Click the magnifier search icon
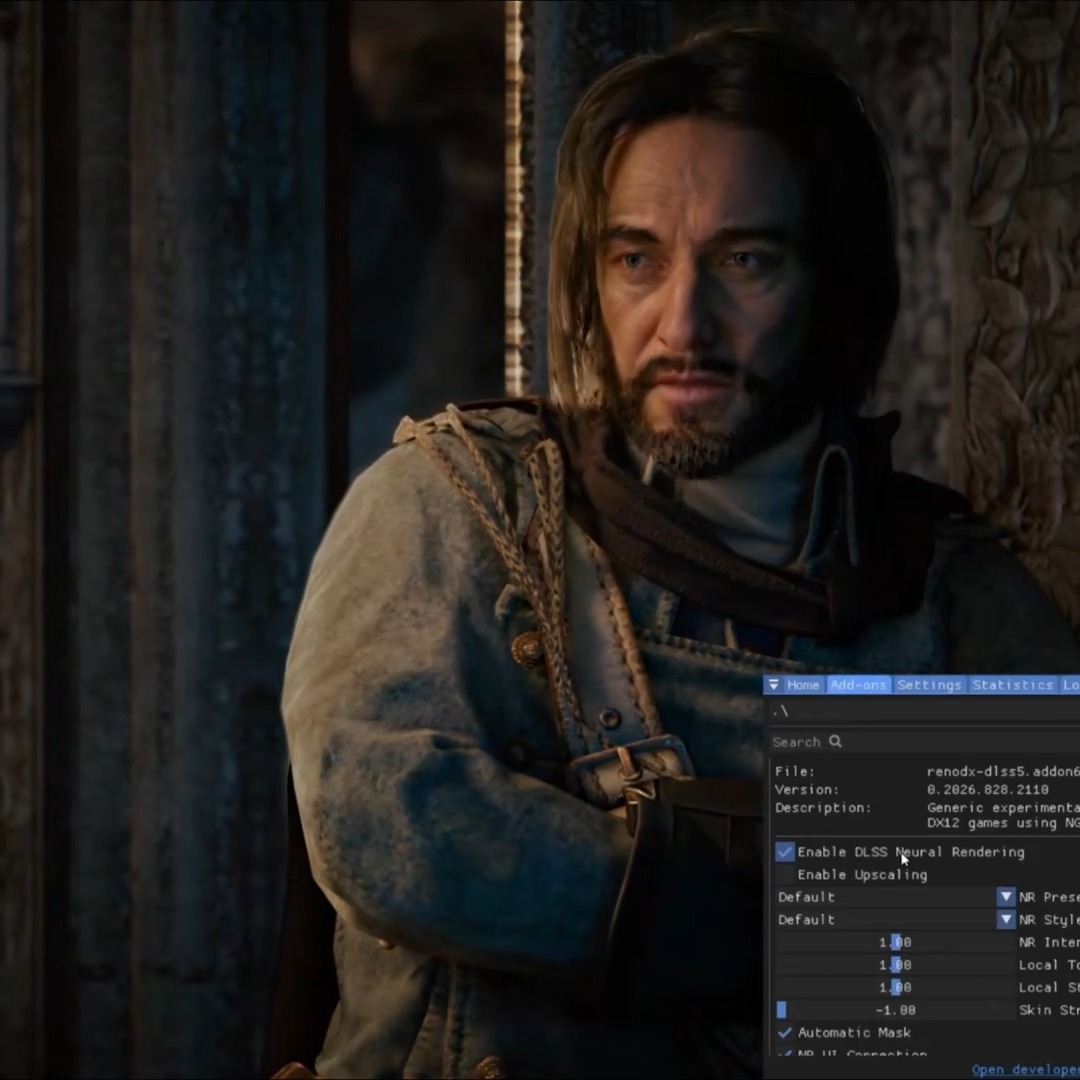Screen dimensions: 1080x1080 pos(835,741)
